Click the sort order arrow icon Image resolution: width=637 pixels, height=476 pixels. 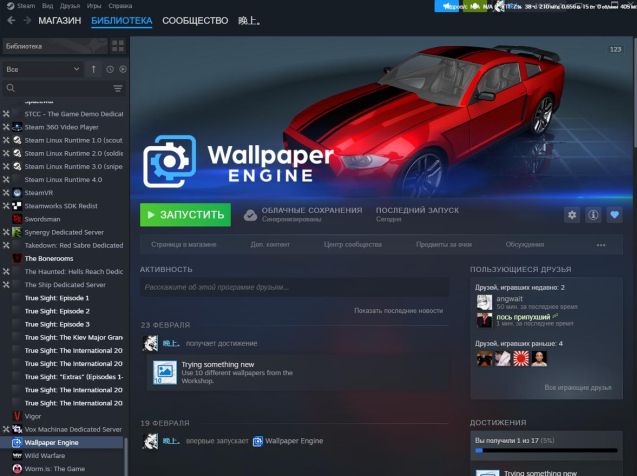click(x=94, y=69)
